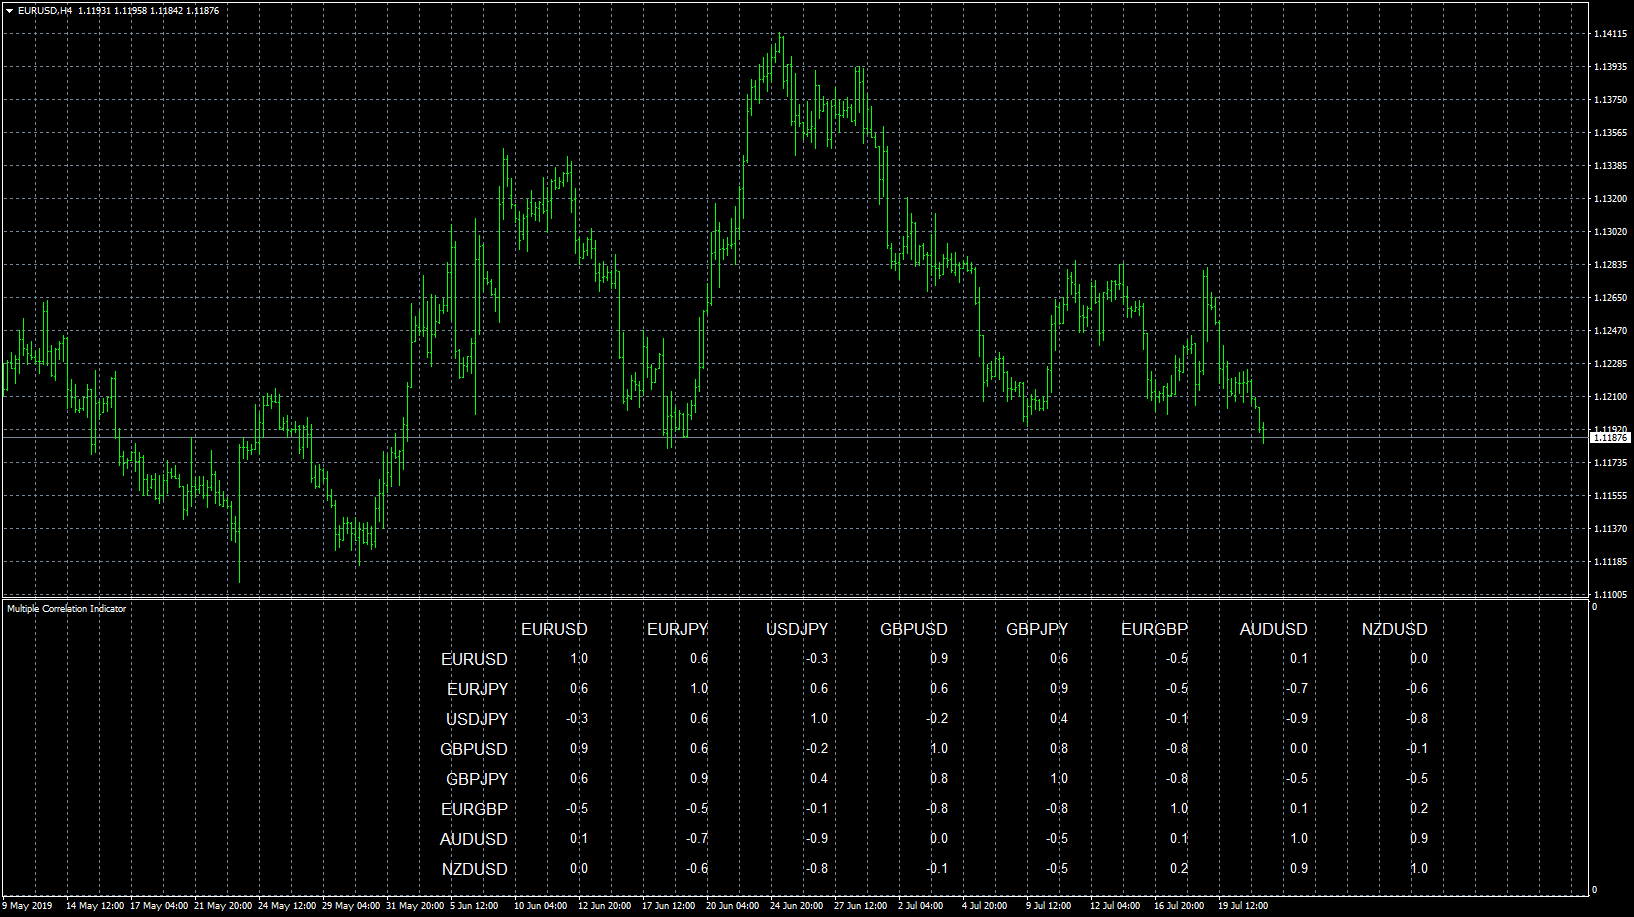1634x917 pixels.
Task: Click the 14 May 12:00 time label
Action: pos(95,906)
